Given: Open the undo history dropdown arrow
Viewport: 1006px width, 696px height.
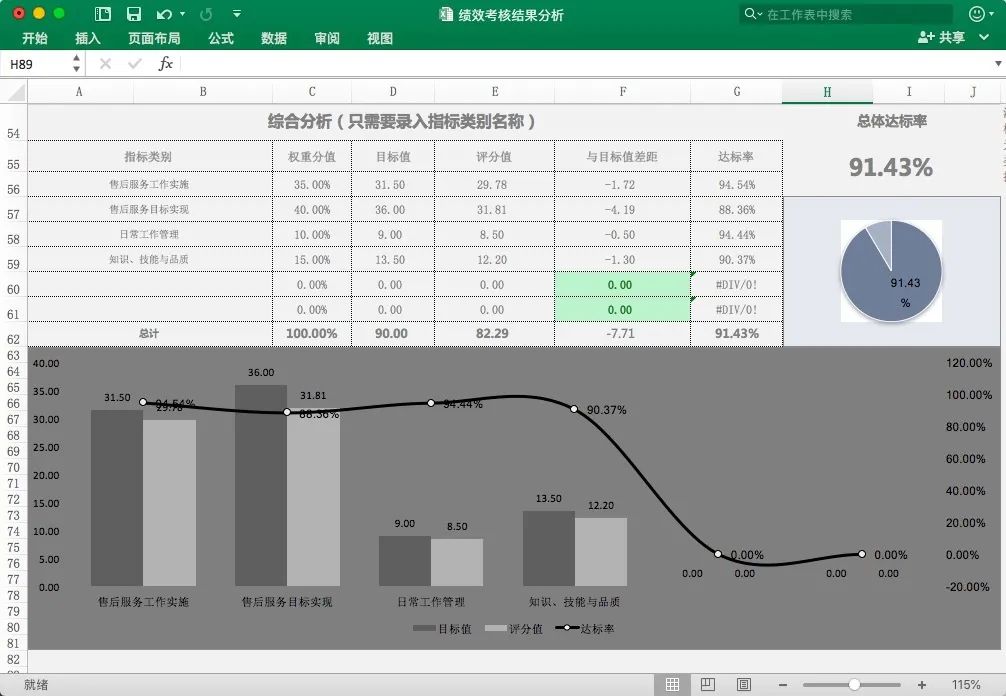Looking at the screenshot, I should tap(182, 14).
